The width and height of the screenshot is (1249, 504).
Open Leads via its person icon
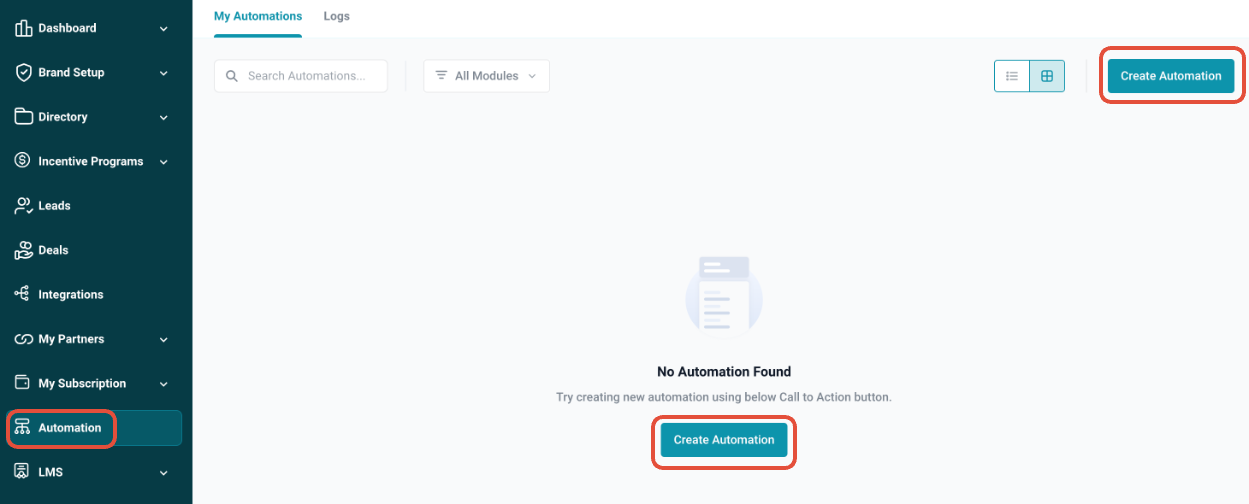click(x=24, y=206)
